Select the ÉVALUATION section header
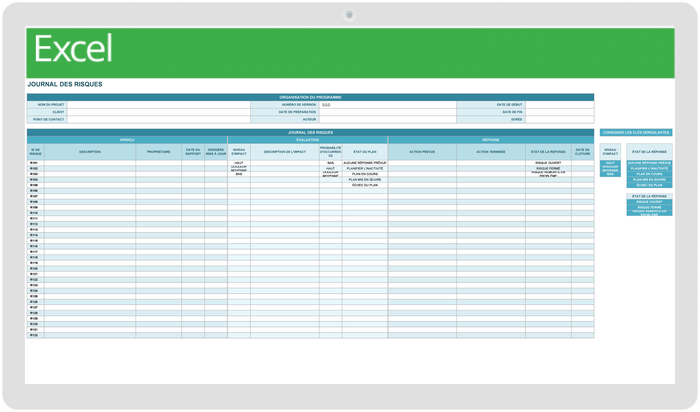This screenshot has width=700, height=412. pyautogui.click(x=308, y=140)
